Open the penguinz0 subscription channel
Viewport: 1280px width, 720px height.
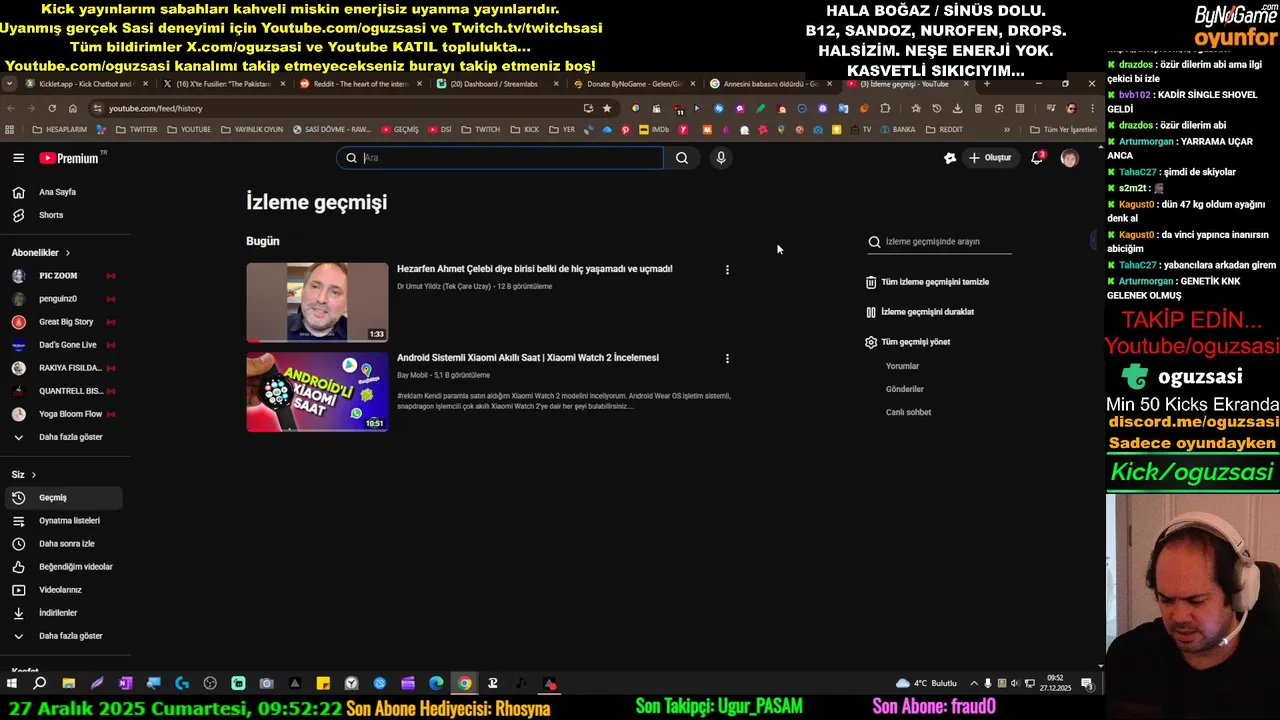point(58,299)
